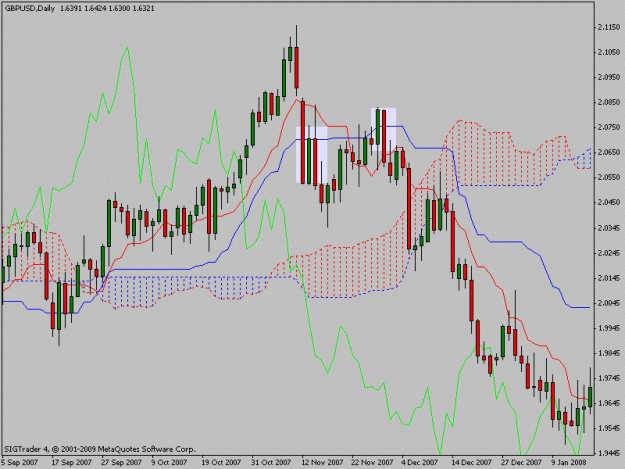The height and width of the screenshot is (469, 625).
Task: Click the GBPUSD,Daily chart title
Action: (x=29, y=8)
